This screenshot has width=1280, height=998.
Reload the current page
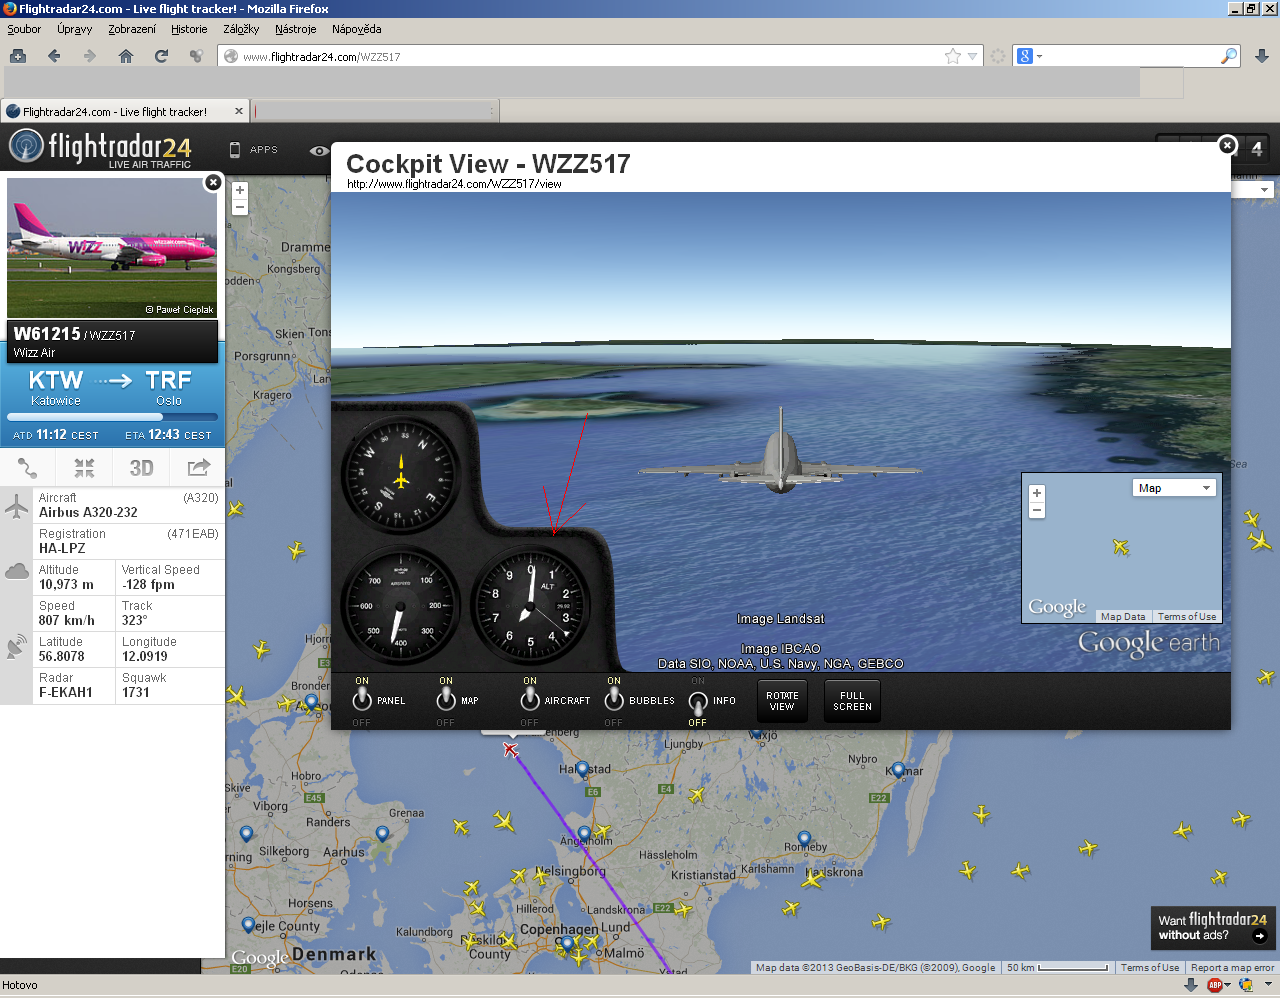tap(161, 56)
